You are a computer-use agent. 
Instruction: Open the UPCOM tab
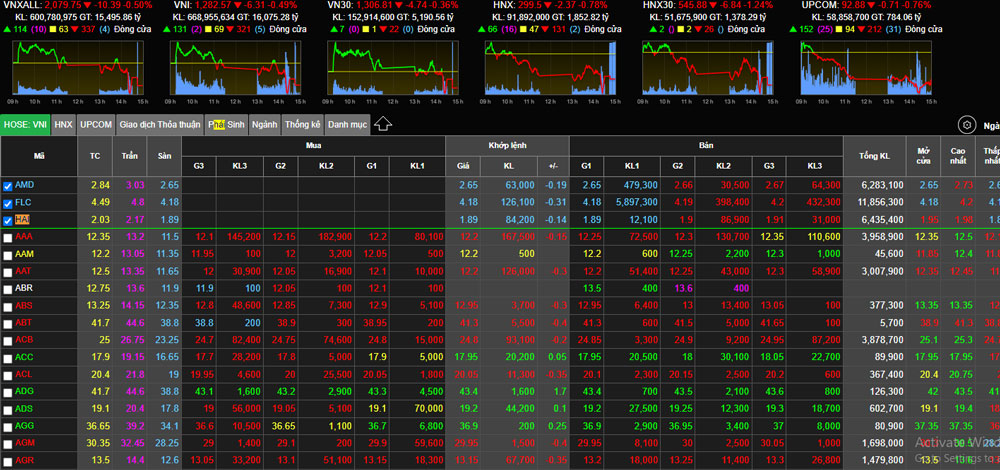point(97,125)
